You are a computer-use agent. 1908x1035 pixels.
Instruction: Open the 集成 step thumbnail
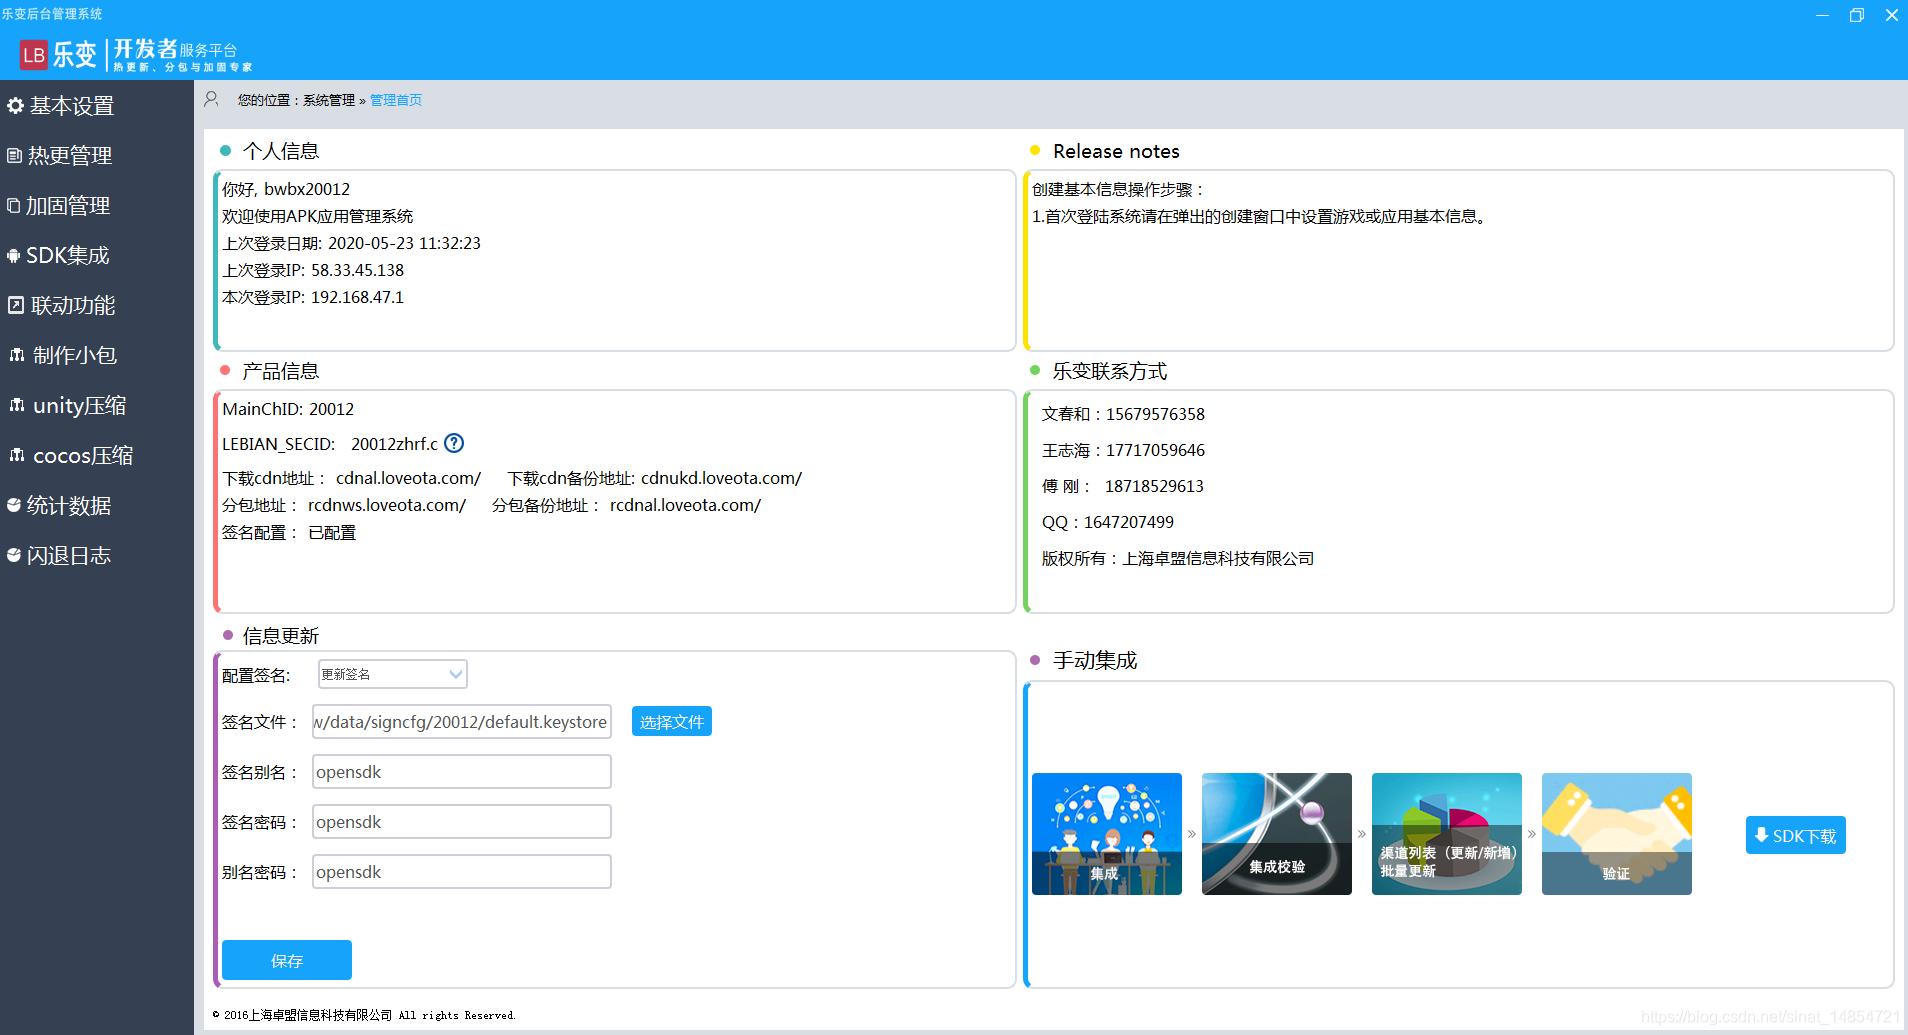point(1107,834)
